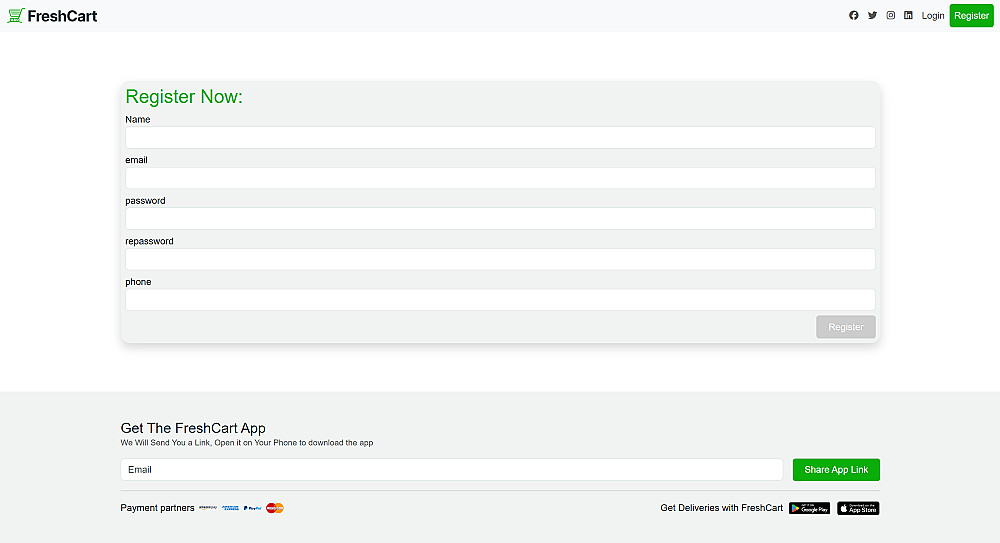Viewport: 1000px width, 543px height.
Task: Click the 'We Will Send You a Link' description
Action: point(247,443)
